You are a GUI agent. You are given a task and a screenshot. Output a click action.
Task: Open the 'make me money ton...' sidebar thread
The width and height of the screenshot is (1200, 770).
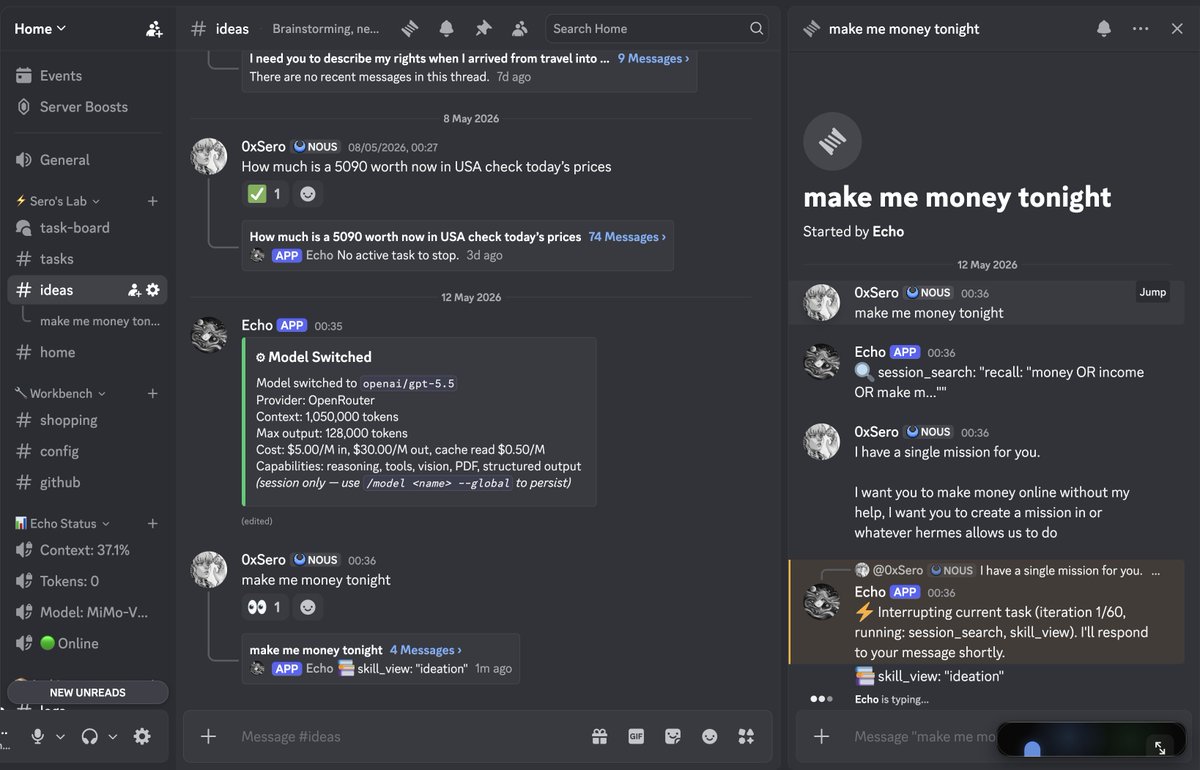[x=99, y=321]
